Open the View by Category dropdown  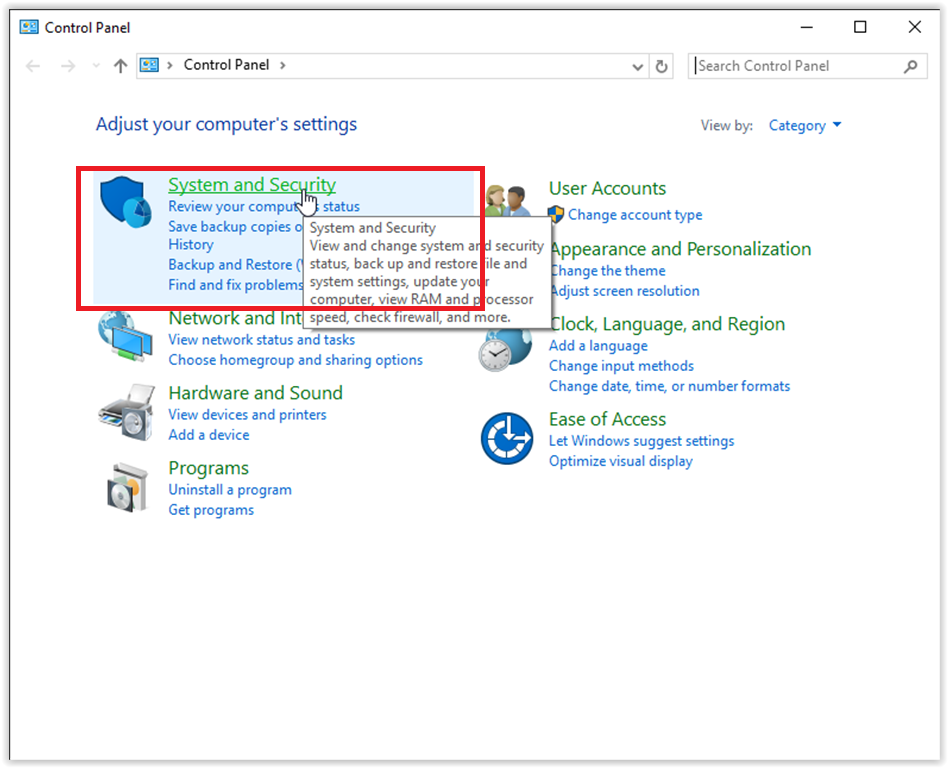(804, 125)
